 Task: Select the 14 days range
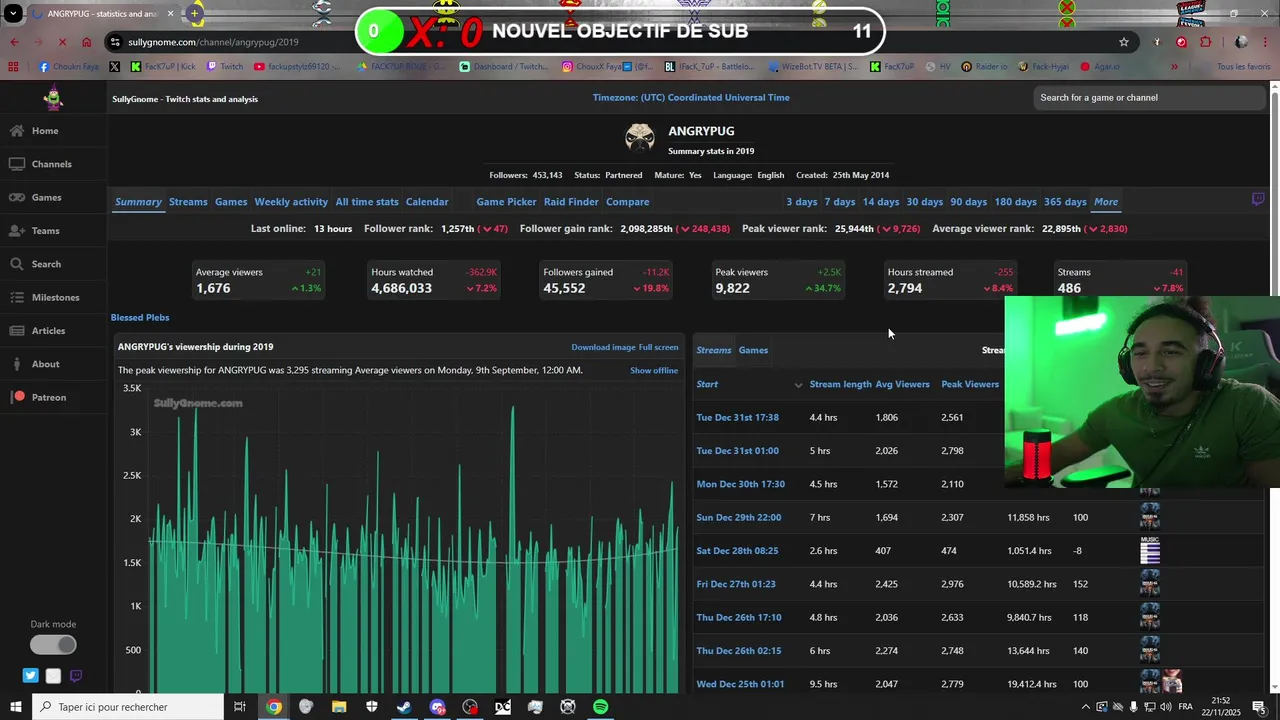coord(881,202)
